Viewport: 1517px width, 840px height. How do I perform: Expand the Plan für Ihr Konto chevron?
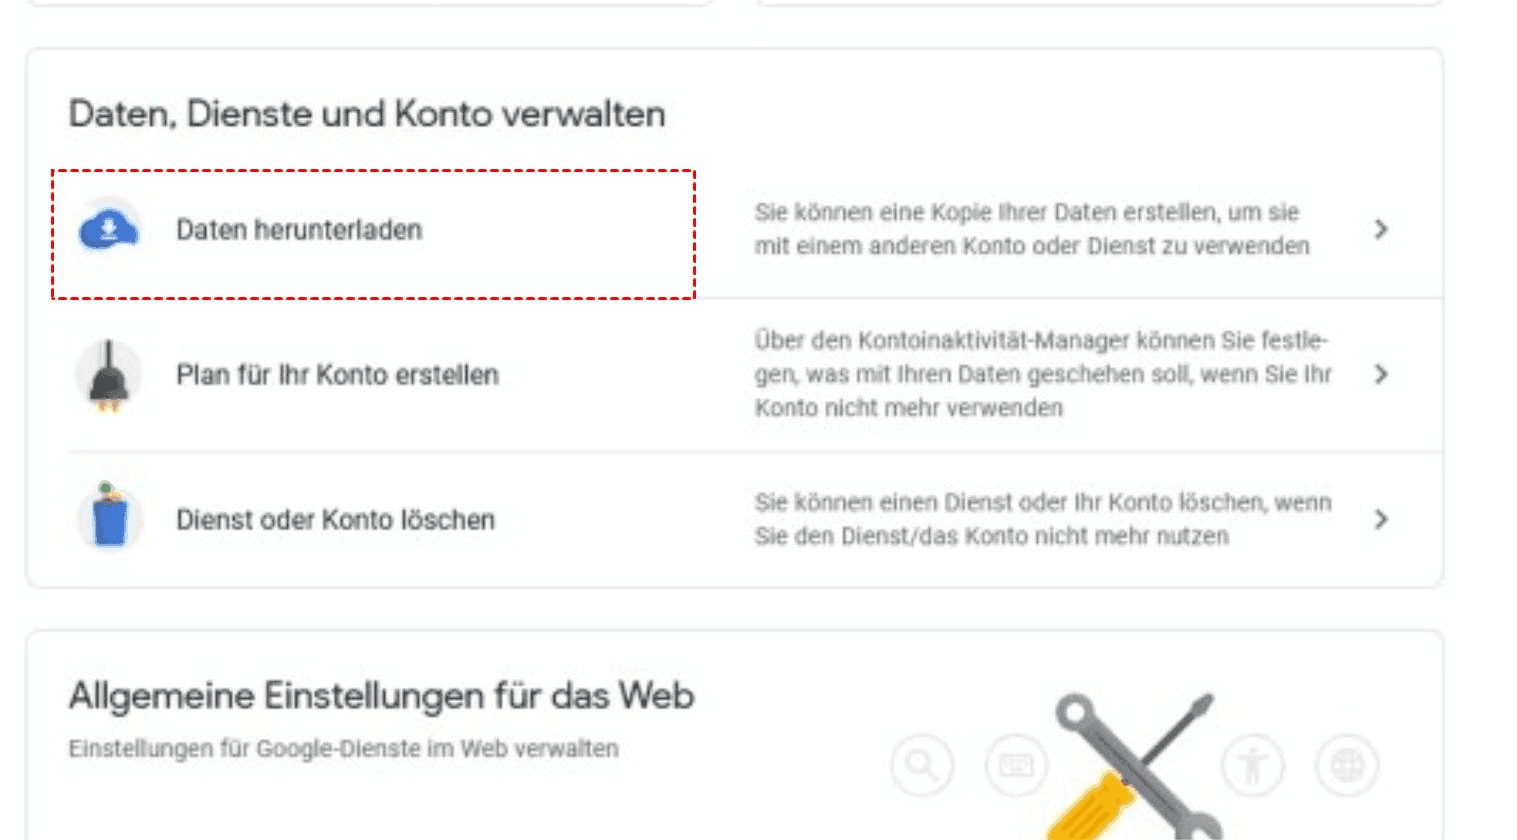(x=1381, y=374)
